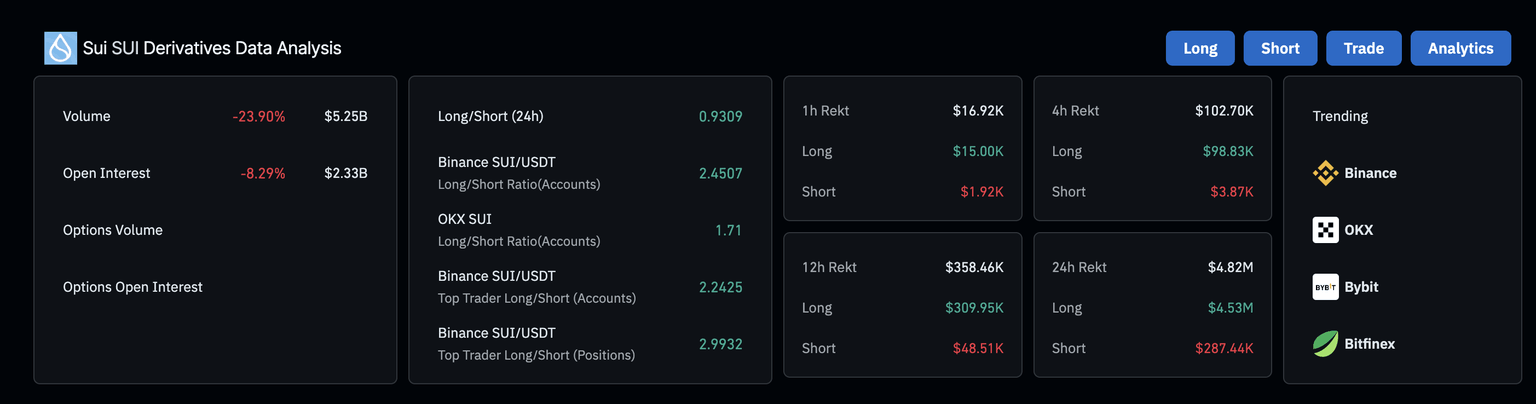
Task: Select Bybit exchange name in Trending
Action: [x=1361, y=287]
